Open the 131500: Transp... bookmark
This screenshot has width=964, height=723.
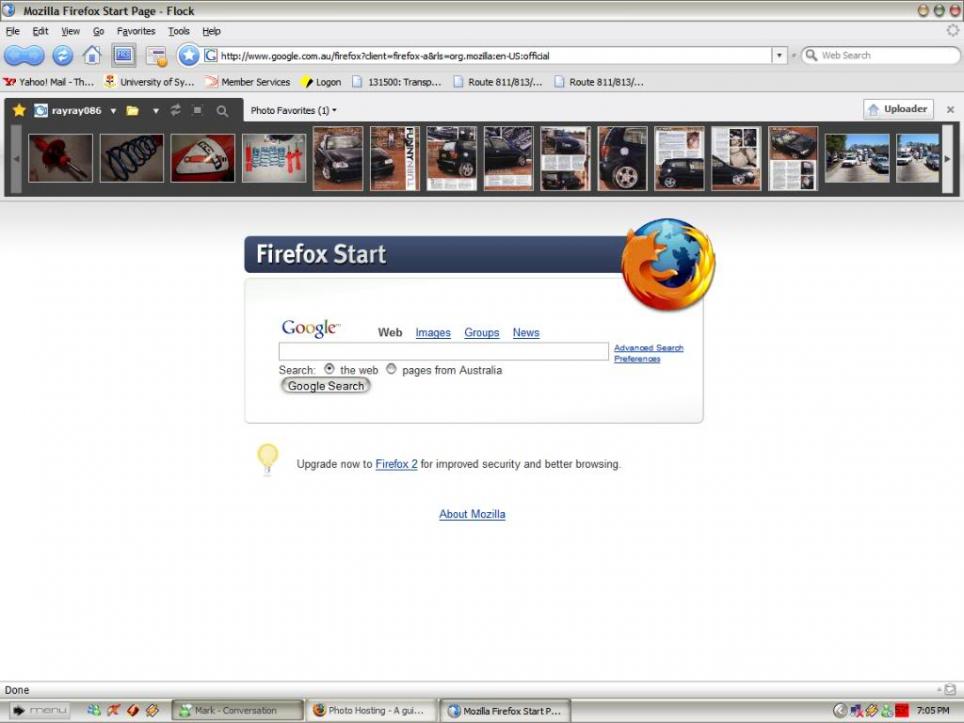click(397, 82)
